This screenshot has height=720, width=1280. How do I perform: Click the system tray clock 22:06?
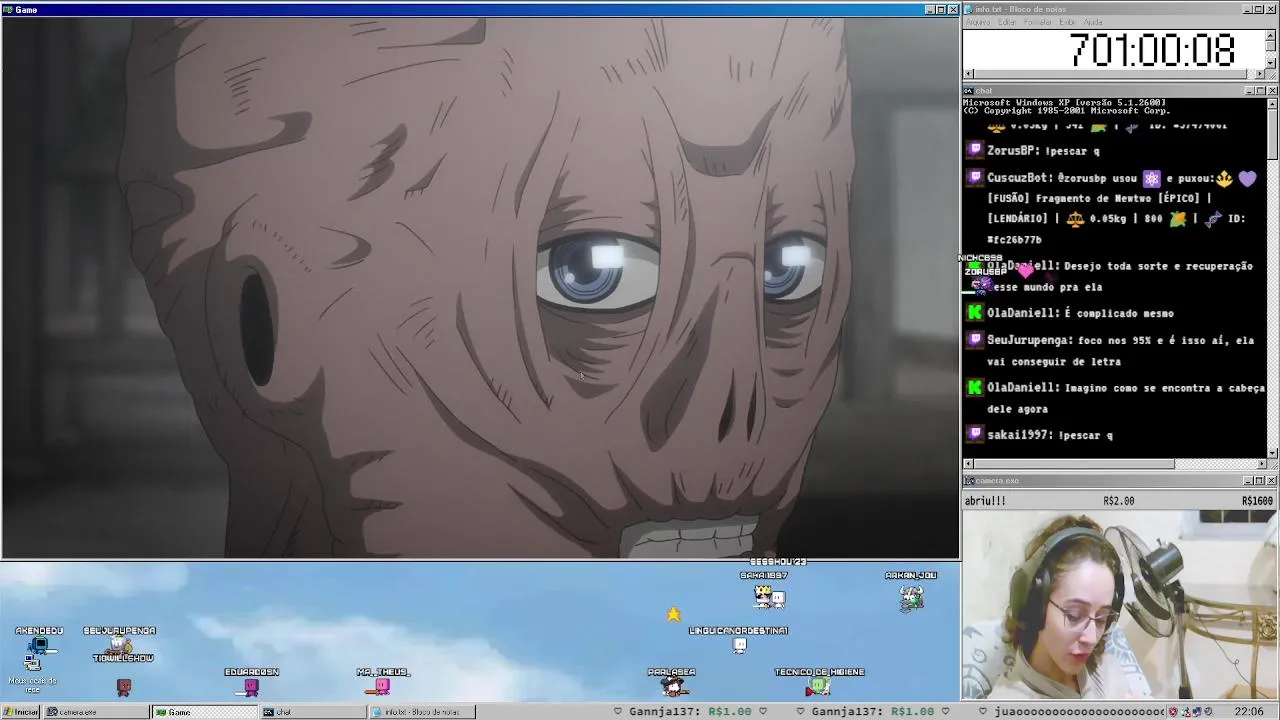(x=1248, y=712)
